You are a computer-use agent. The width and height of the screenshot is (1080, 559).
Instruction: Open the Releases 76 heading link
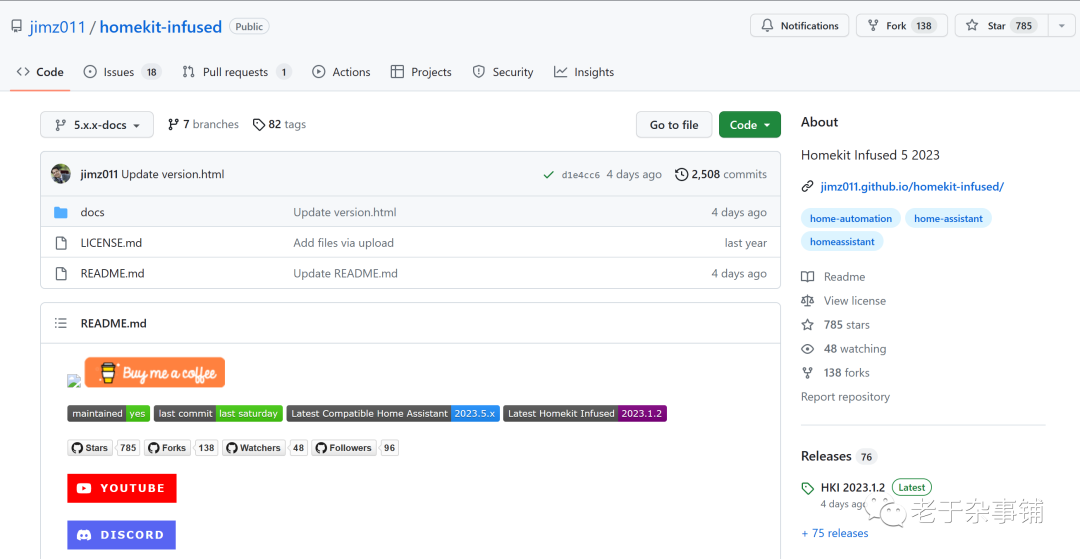838,456
